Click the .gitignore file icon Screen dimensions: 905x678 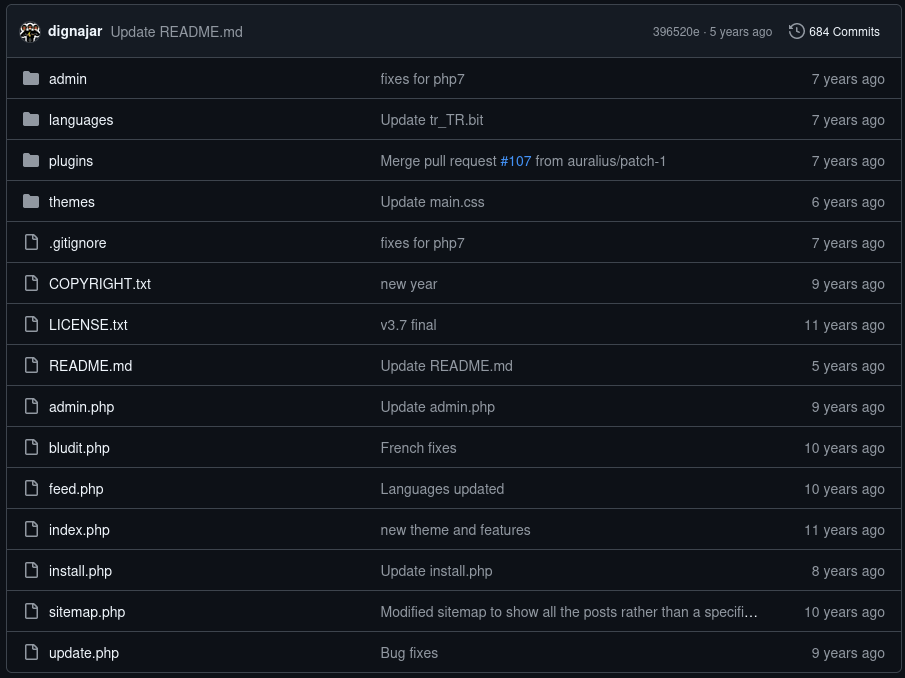click(31, 242)
